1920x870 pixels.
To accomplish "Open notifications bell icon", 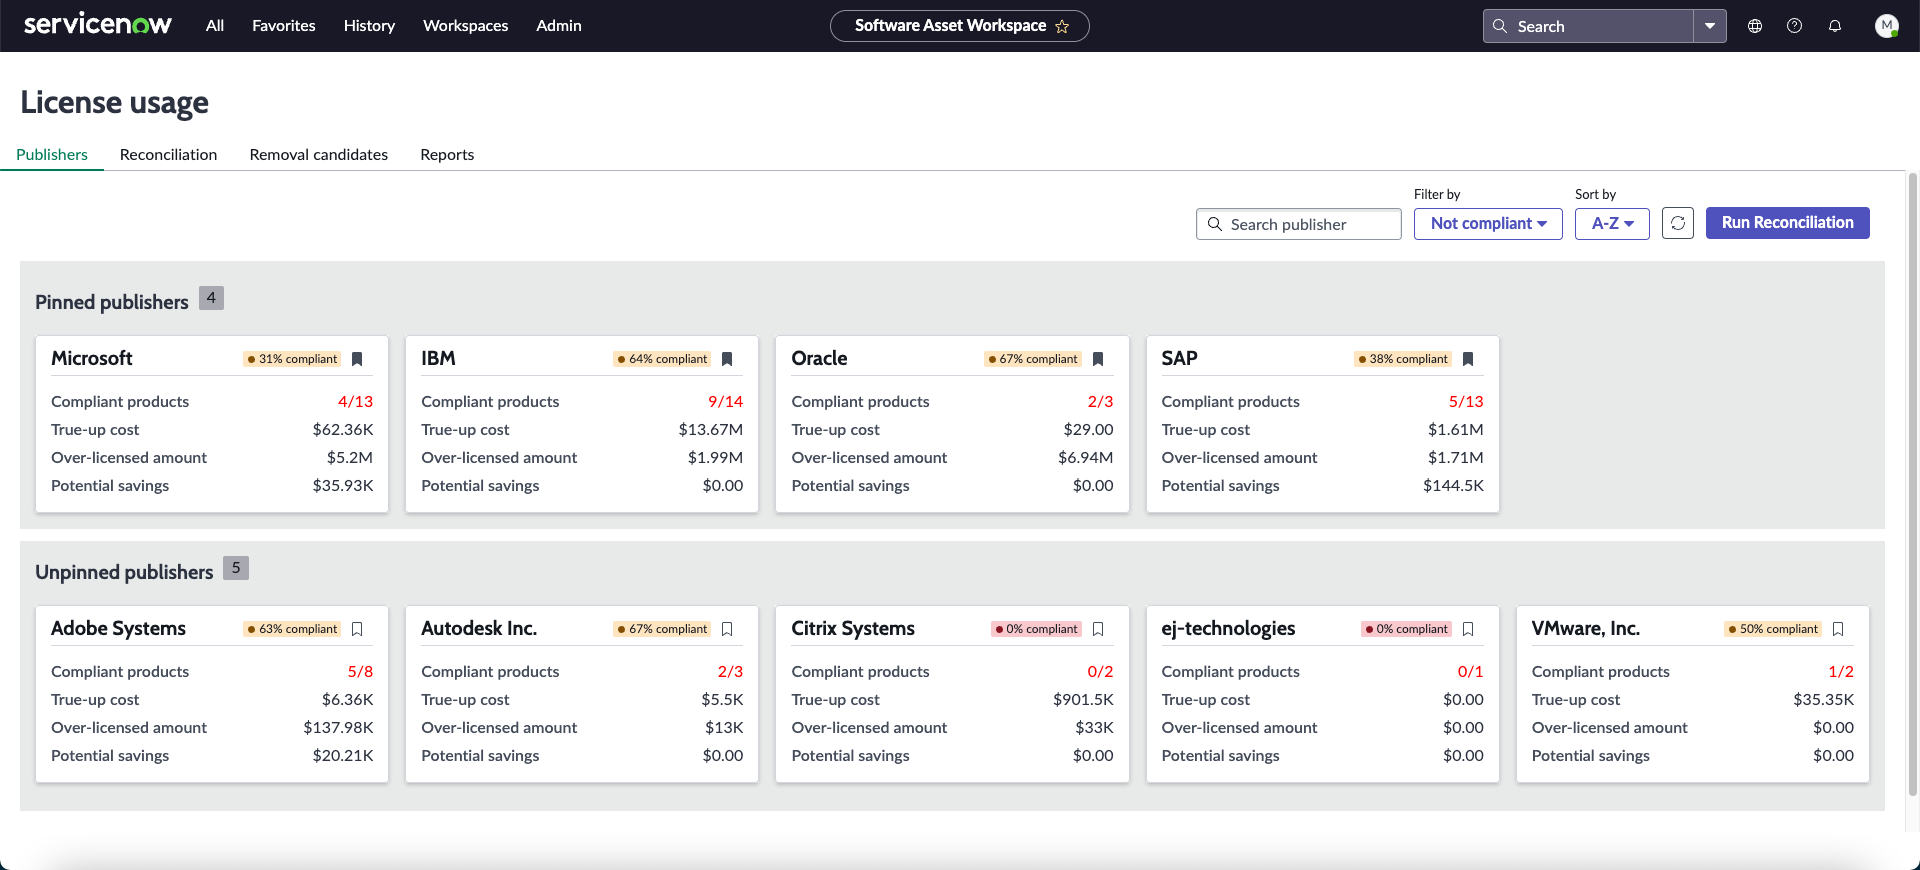I will [x=1835, y=26].
